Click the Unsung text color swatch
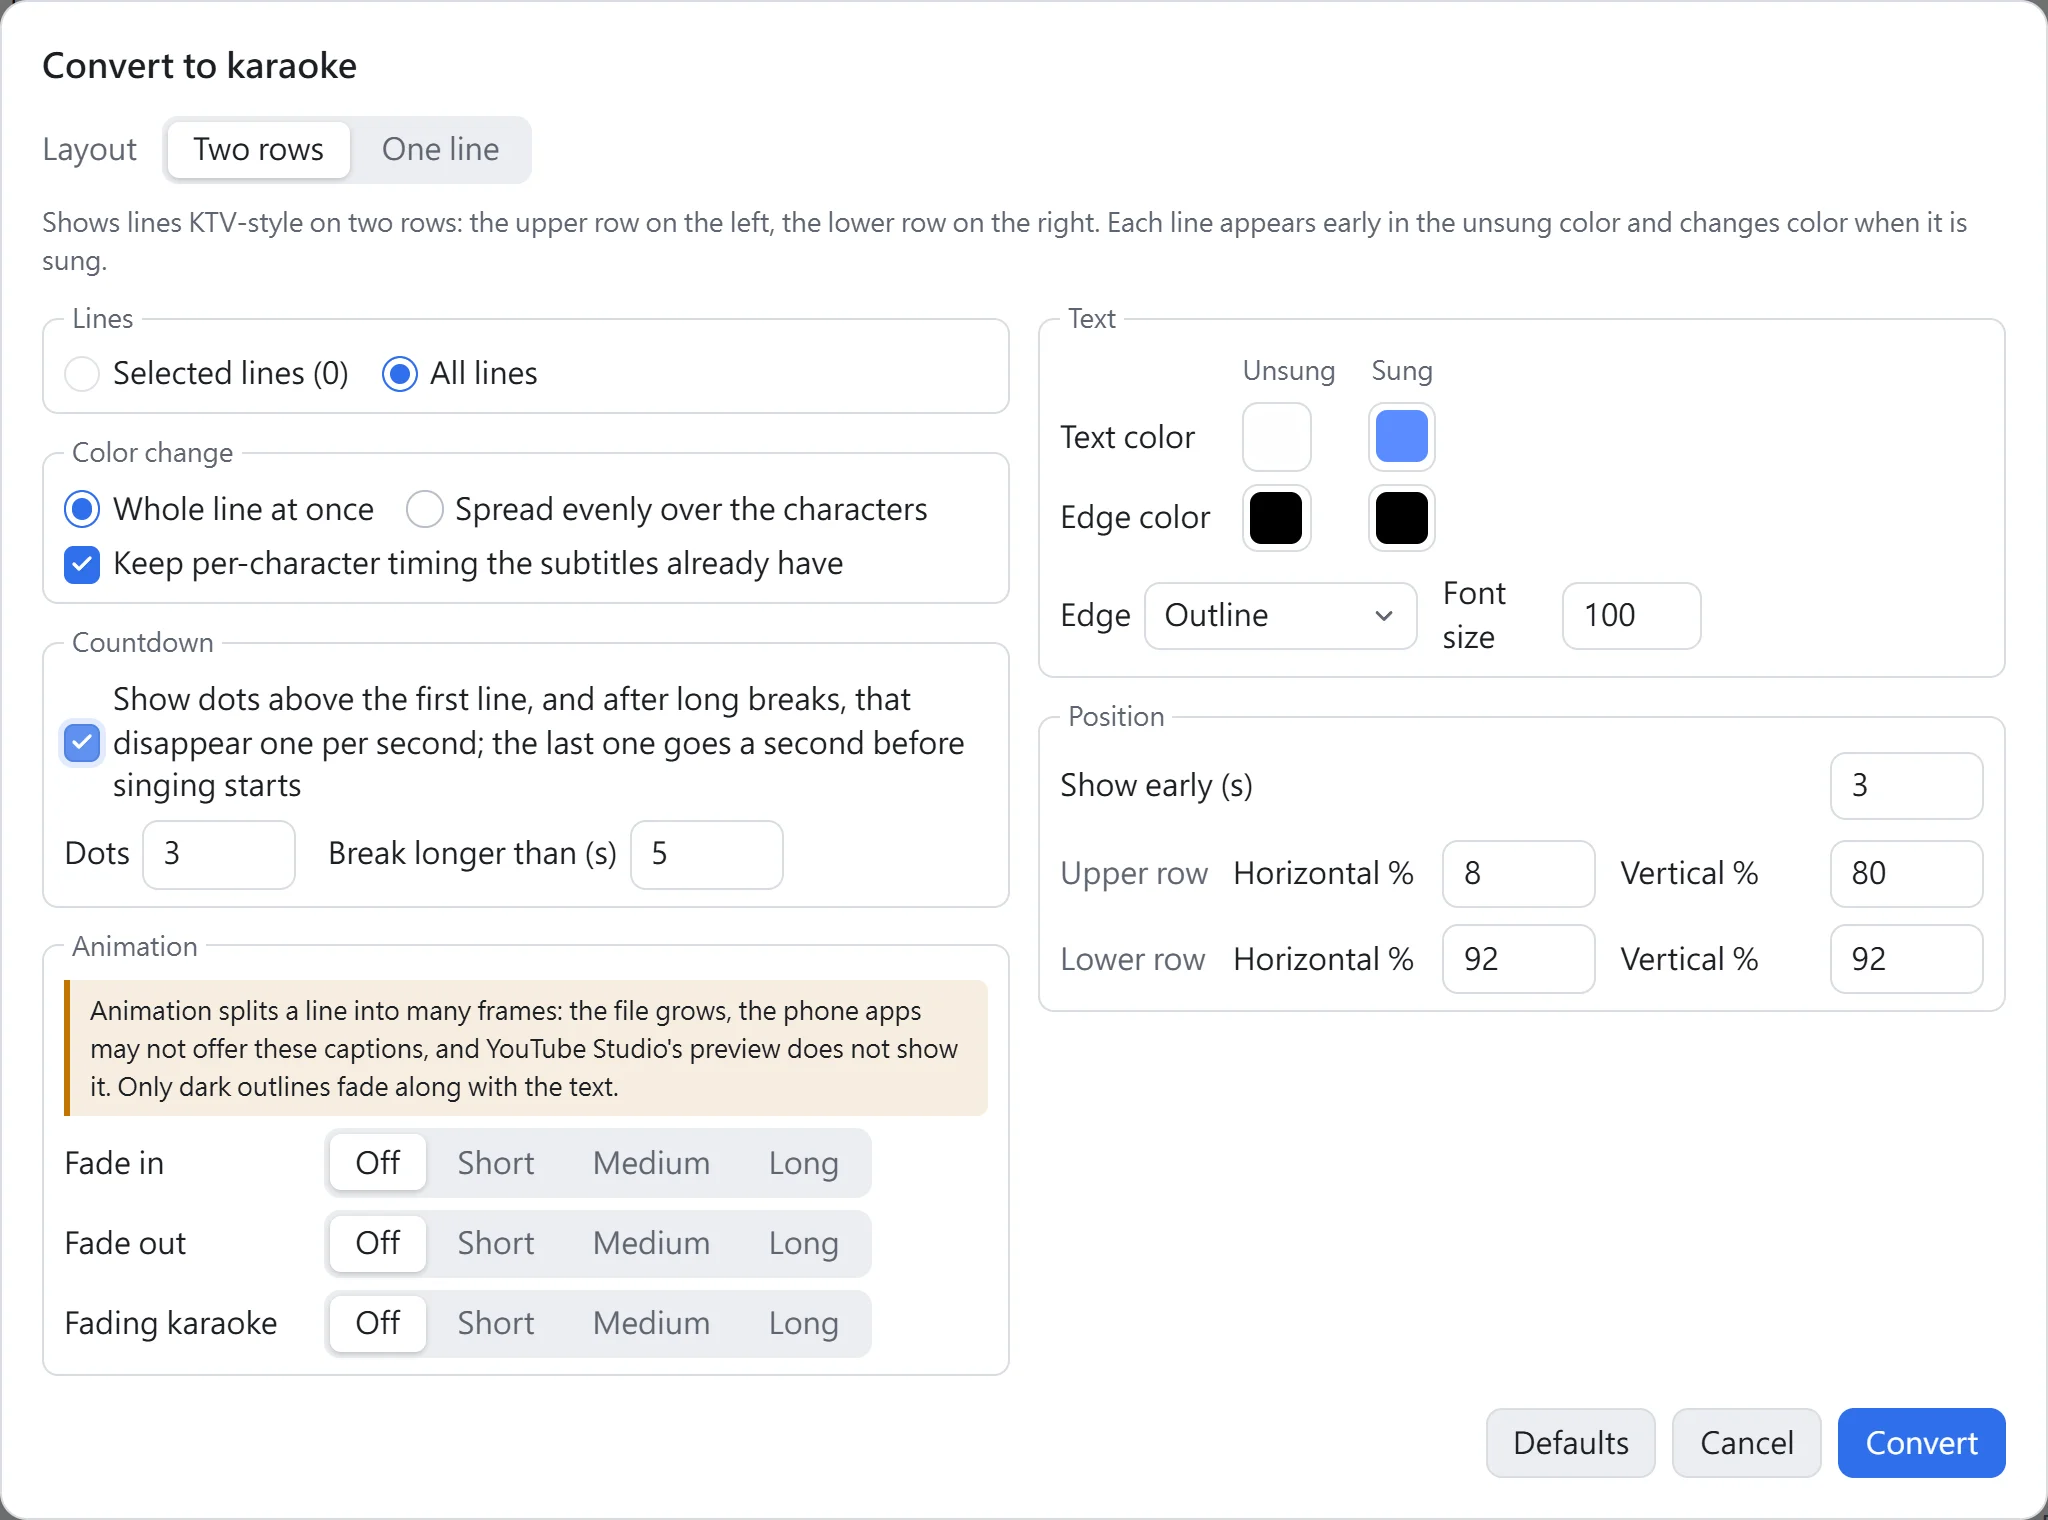The width and height of the screenshot is (2048, 1520). tap(1276, 437)
